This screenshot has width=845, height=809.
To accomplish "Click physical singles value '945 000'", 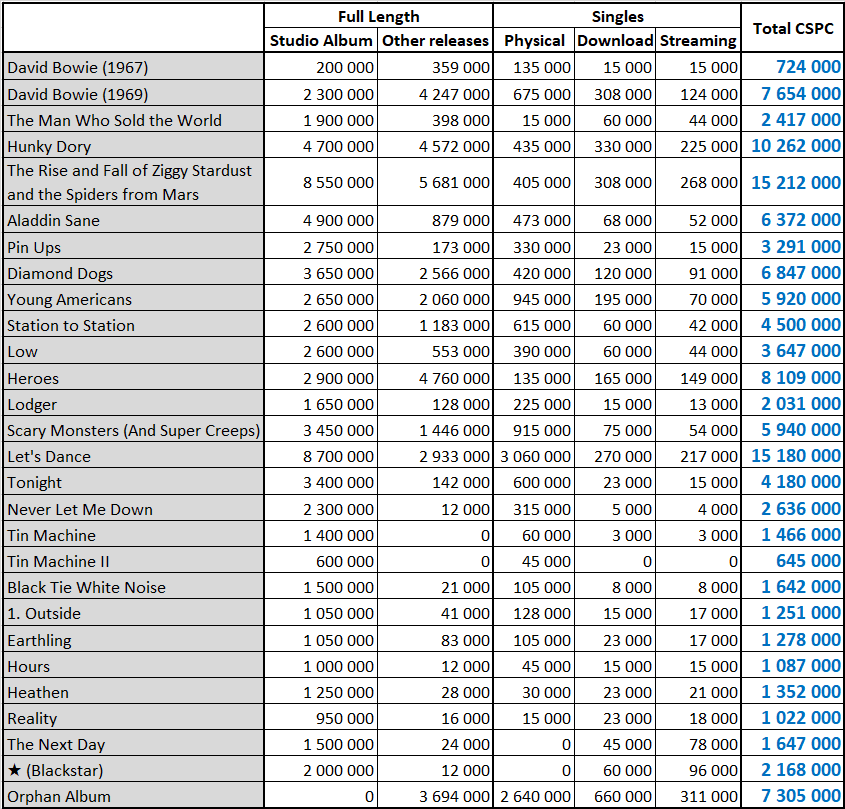I will 542,300.
